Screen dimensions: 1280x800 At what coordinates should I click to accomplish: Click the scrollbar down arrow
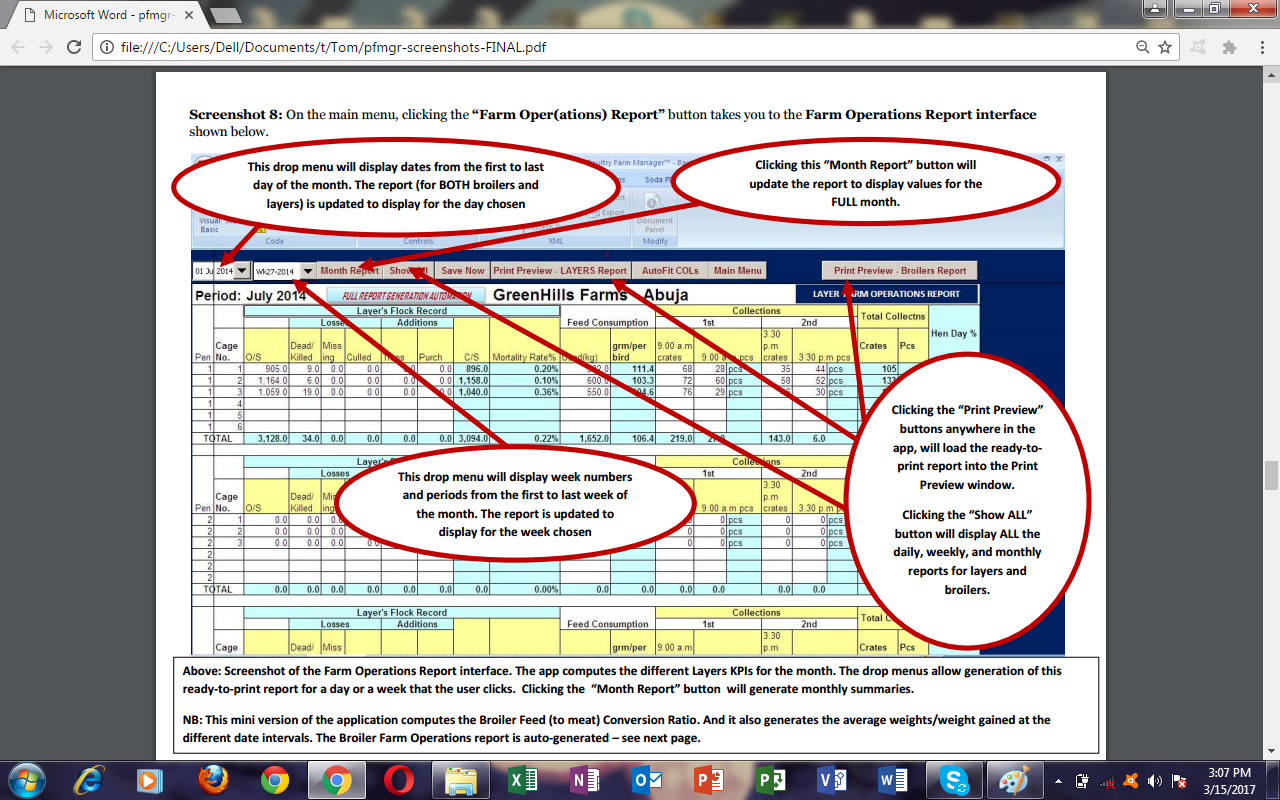pyautogui.click(x=1271, y=751)
